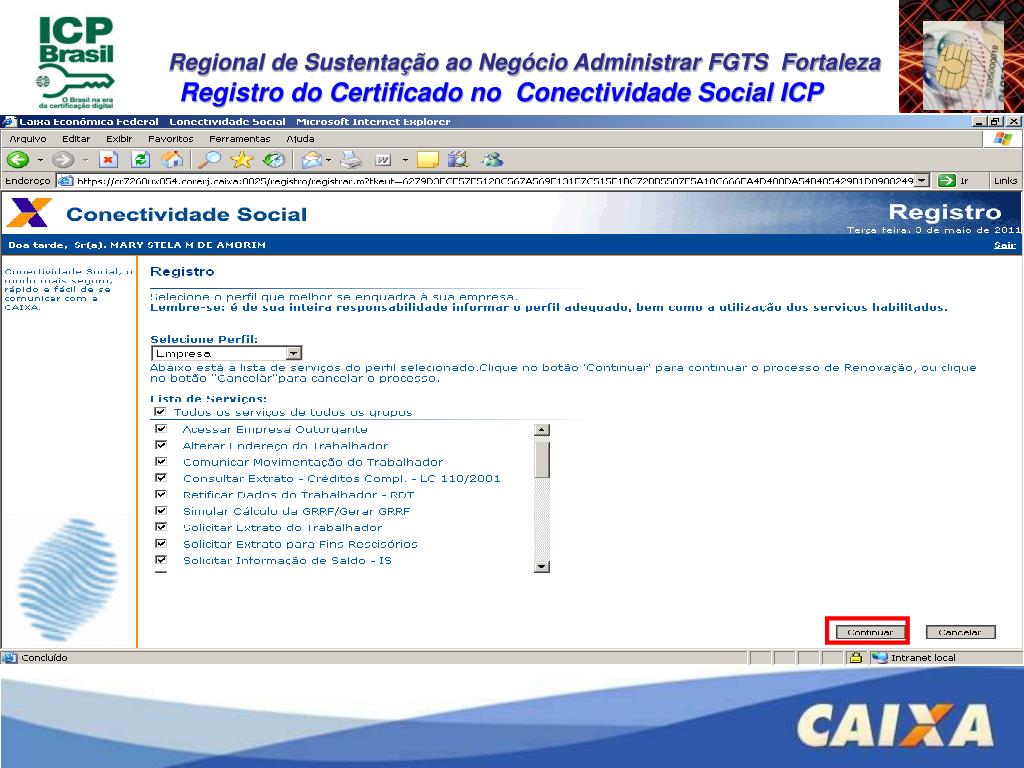Open the Selecione Perfil 'Empresa' dropdown
The image size is (1024, 768).
point(227,353)
